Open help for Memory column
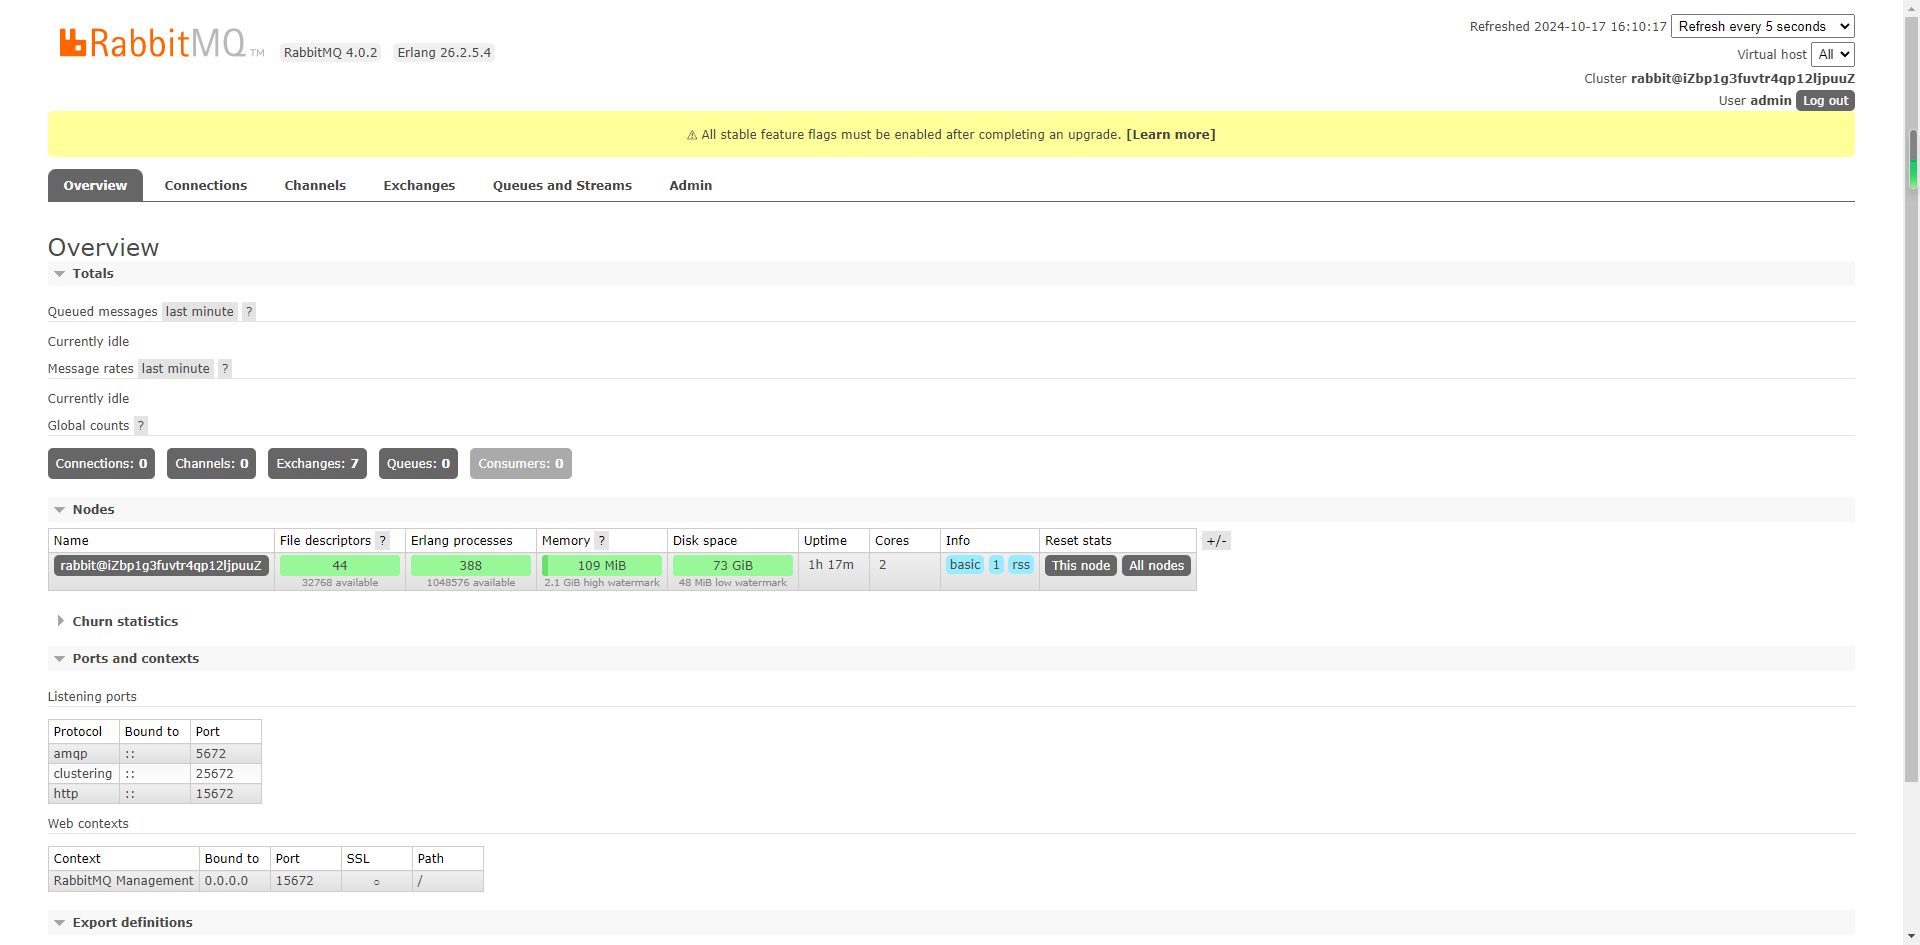This screenshot has width=1920, height=945. pyautogui.click(x=601, y=541)
